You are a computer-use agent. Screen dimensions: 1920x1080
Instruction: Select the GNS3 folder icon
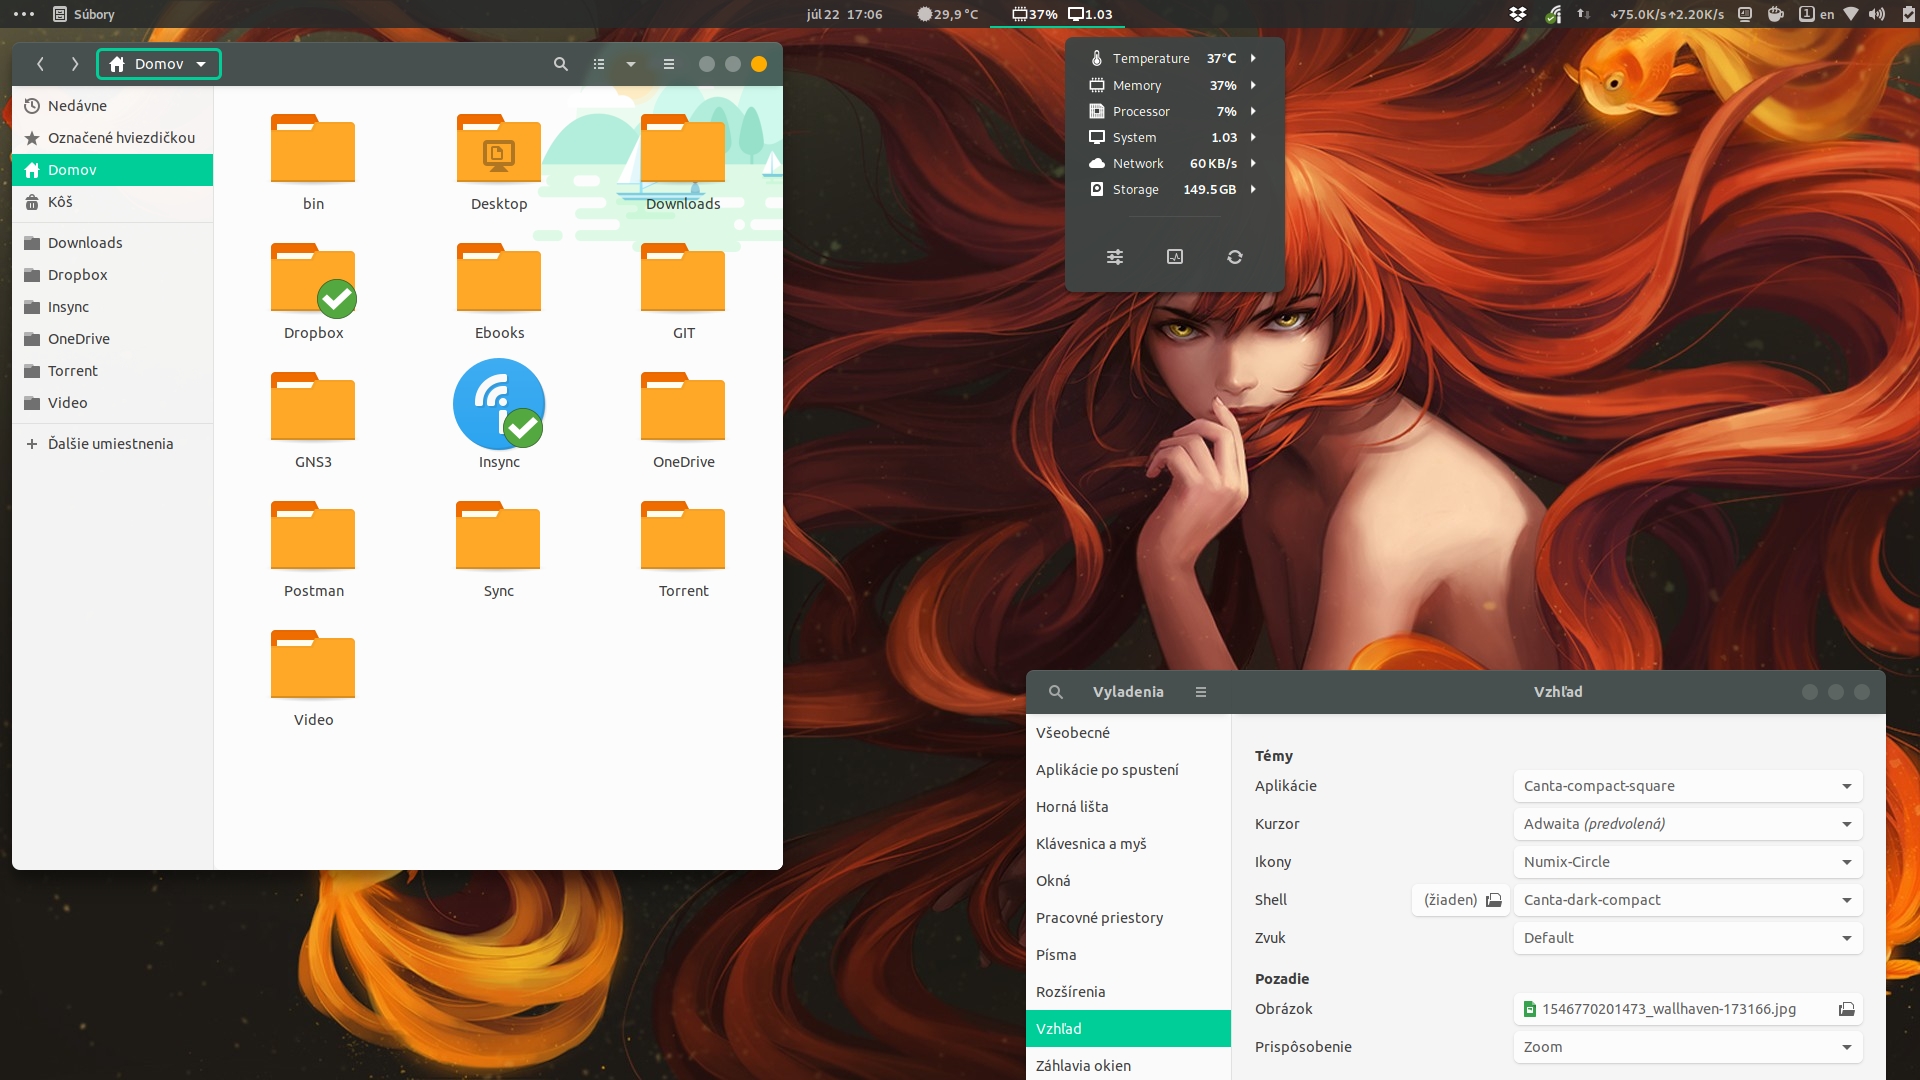[313, 407]
